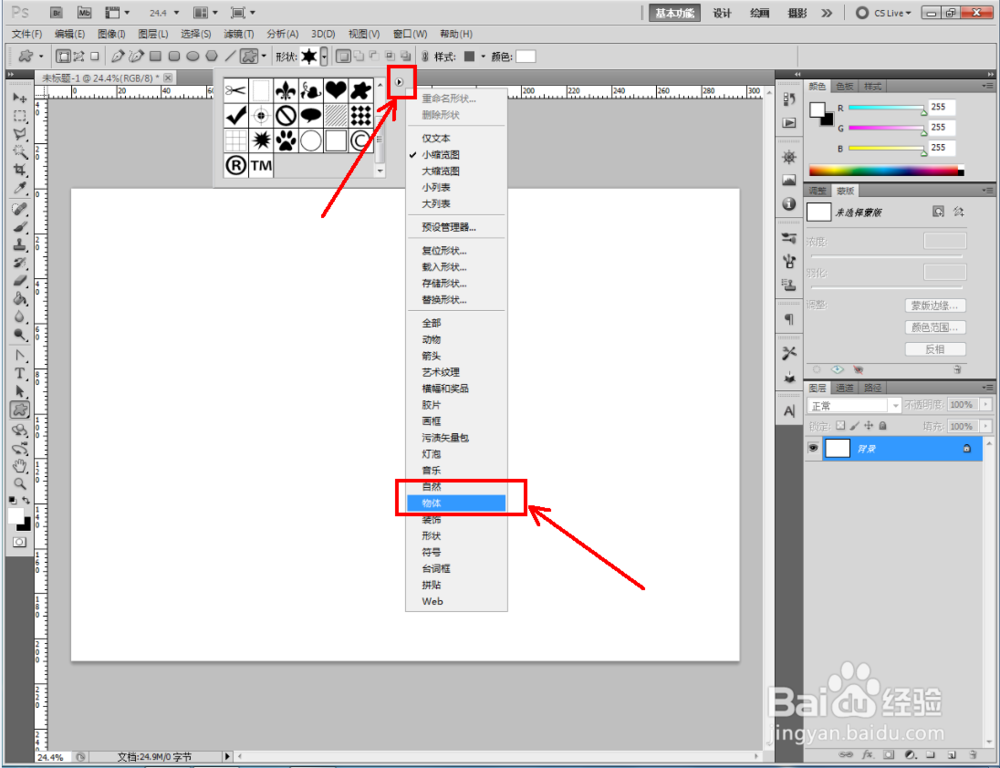1000x768 pixels.
Task: Switch to the 通道 tab
Action: tap(844, 388)
